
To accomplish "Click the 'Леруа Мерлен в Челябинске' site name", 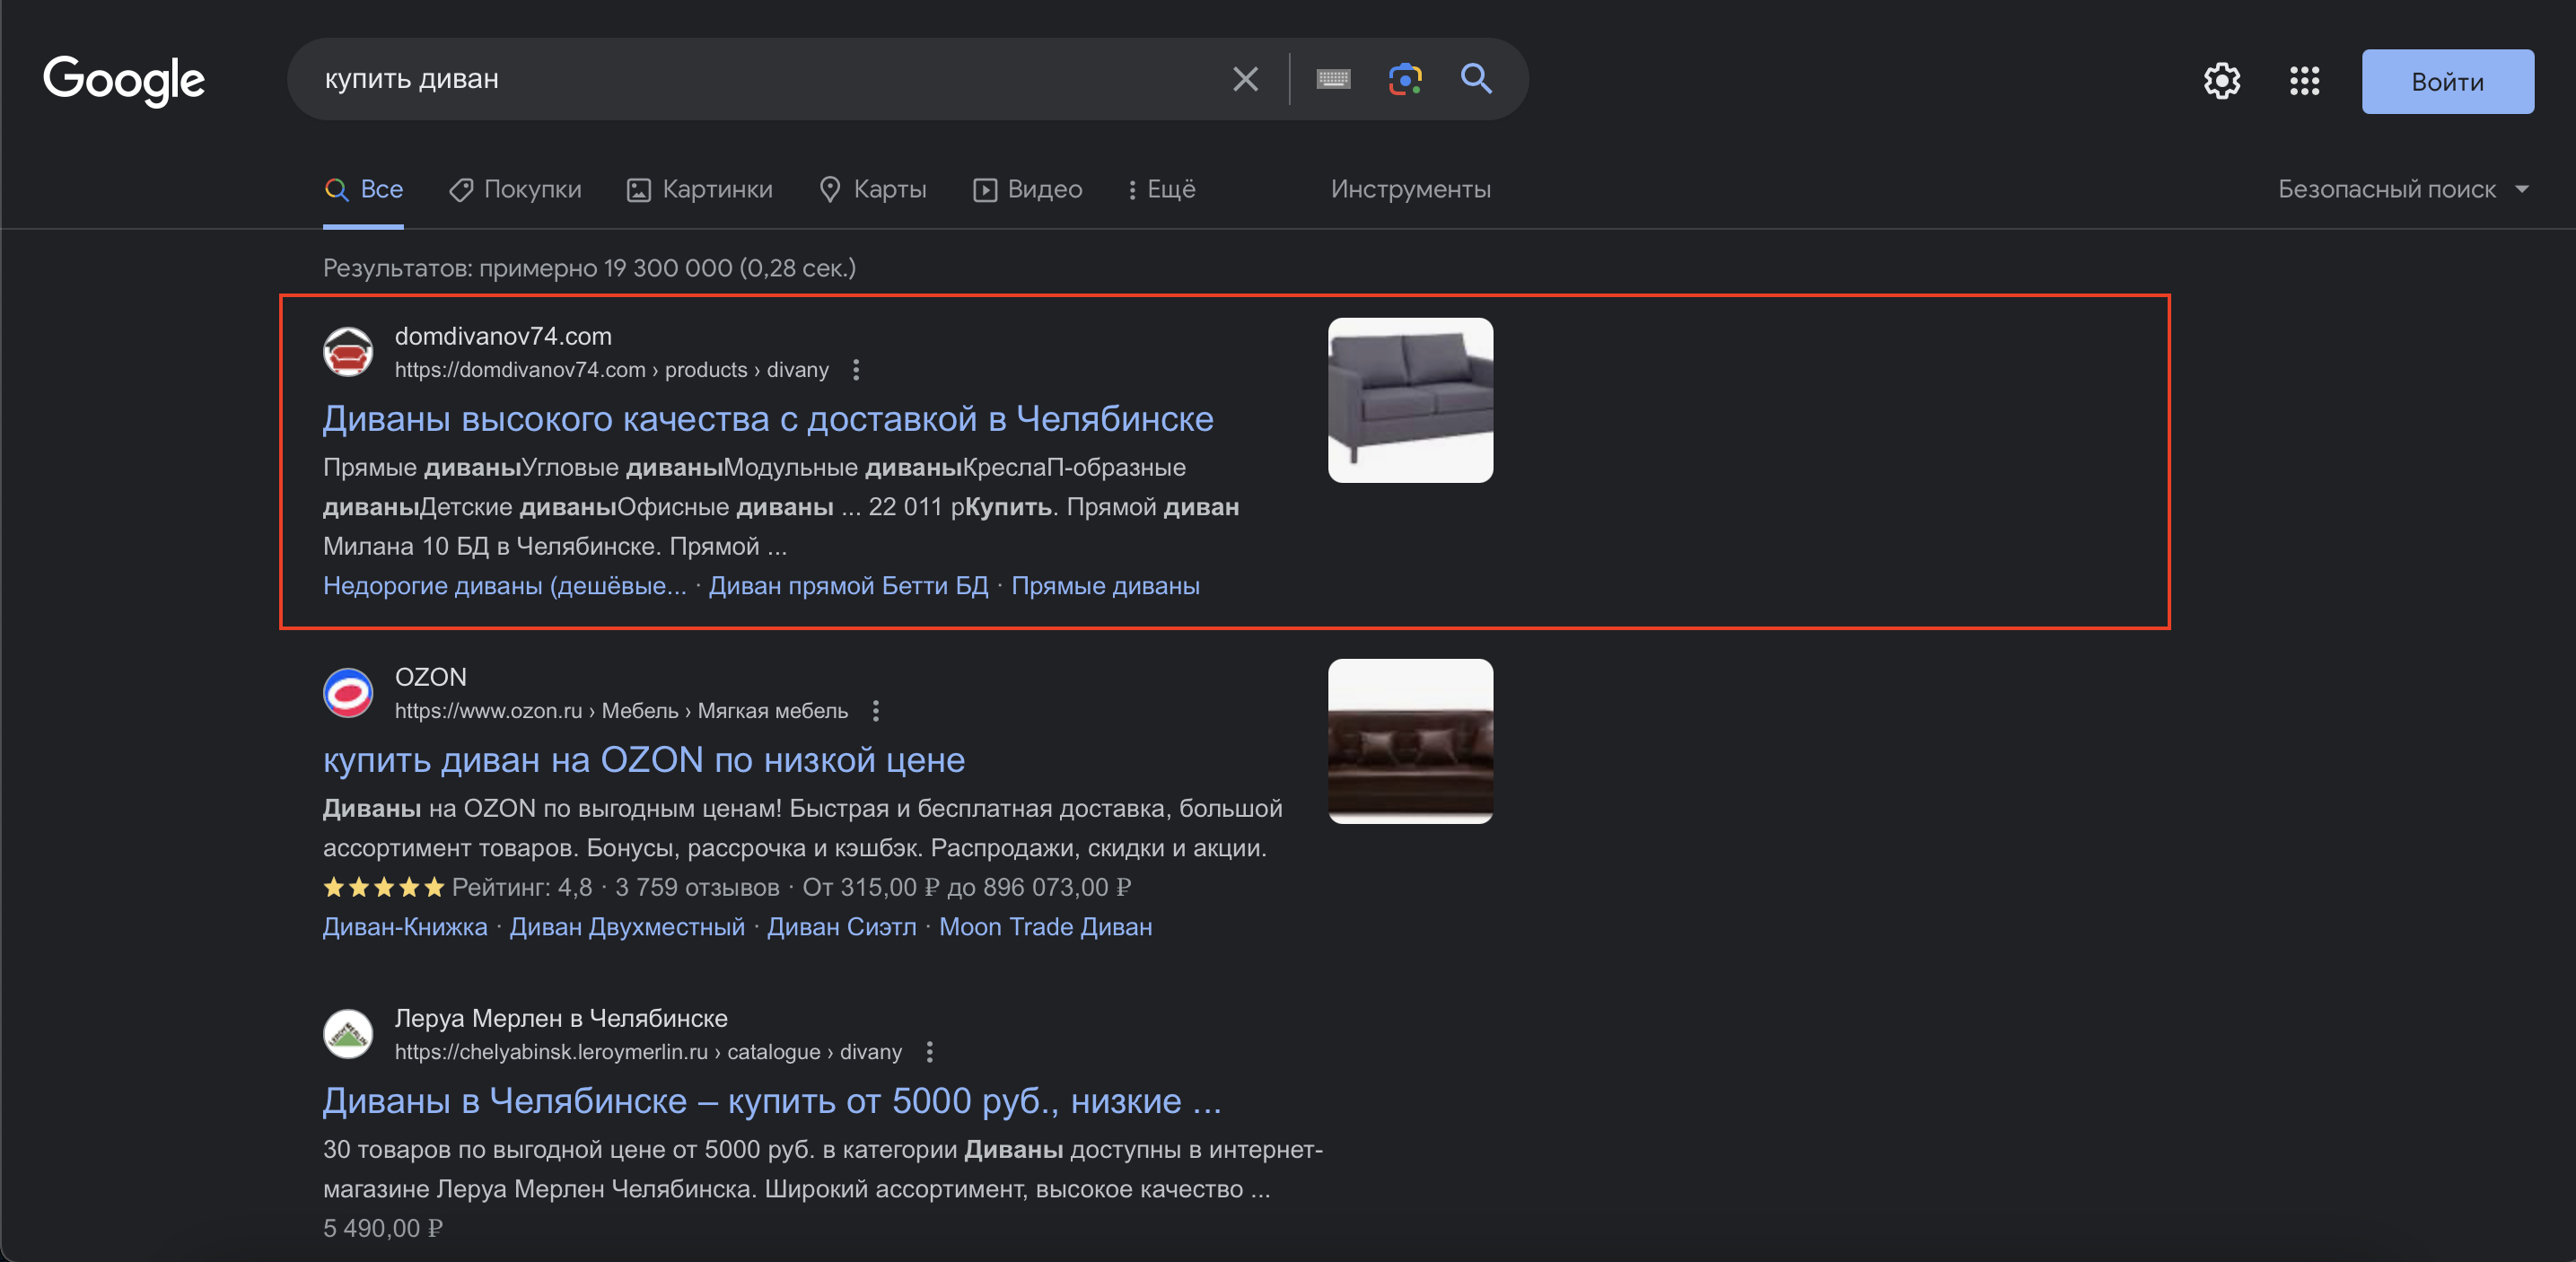I will click(x=561, y=1018).
